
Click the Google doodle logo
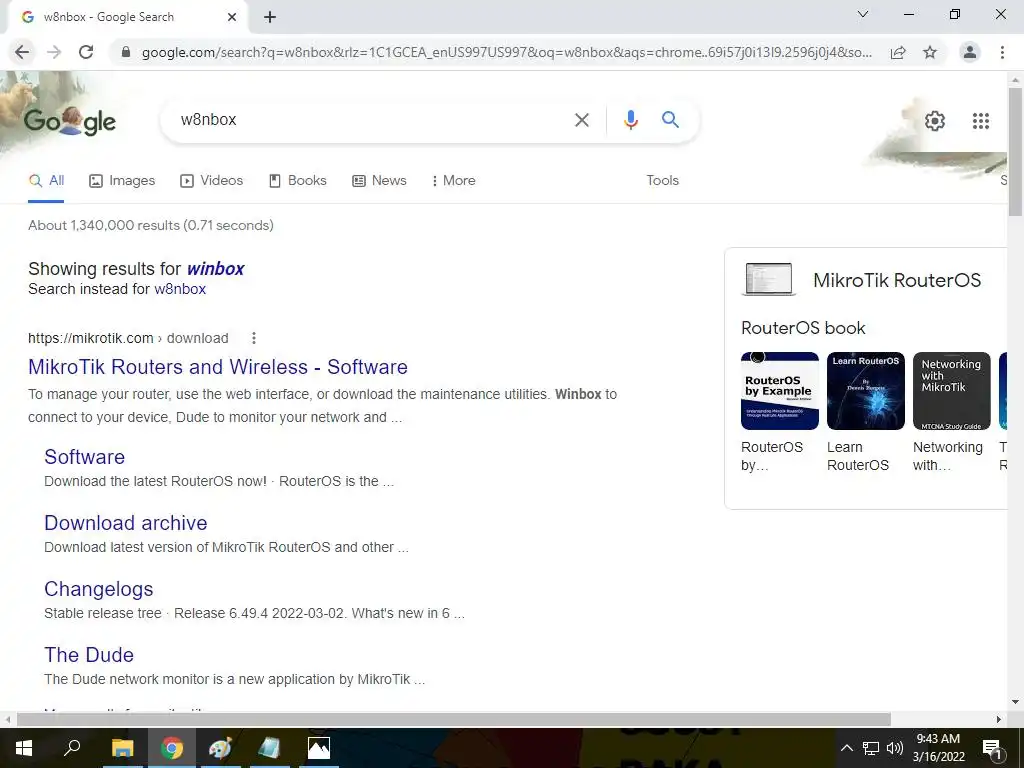(70, 121)
